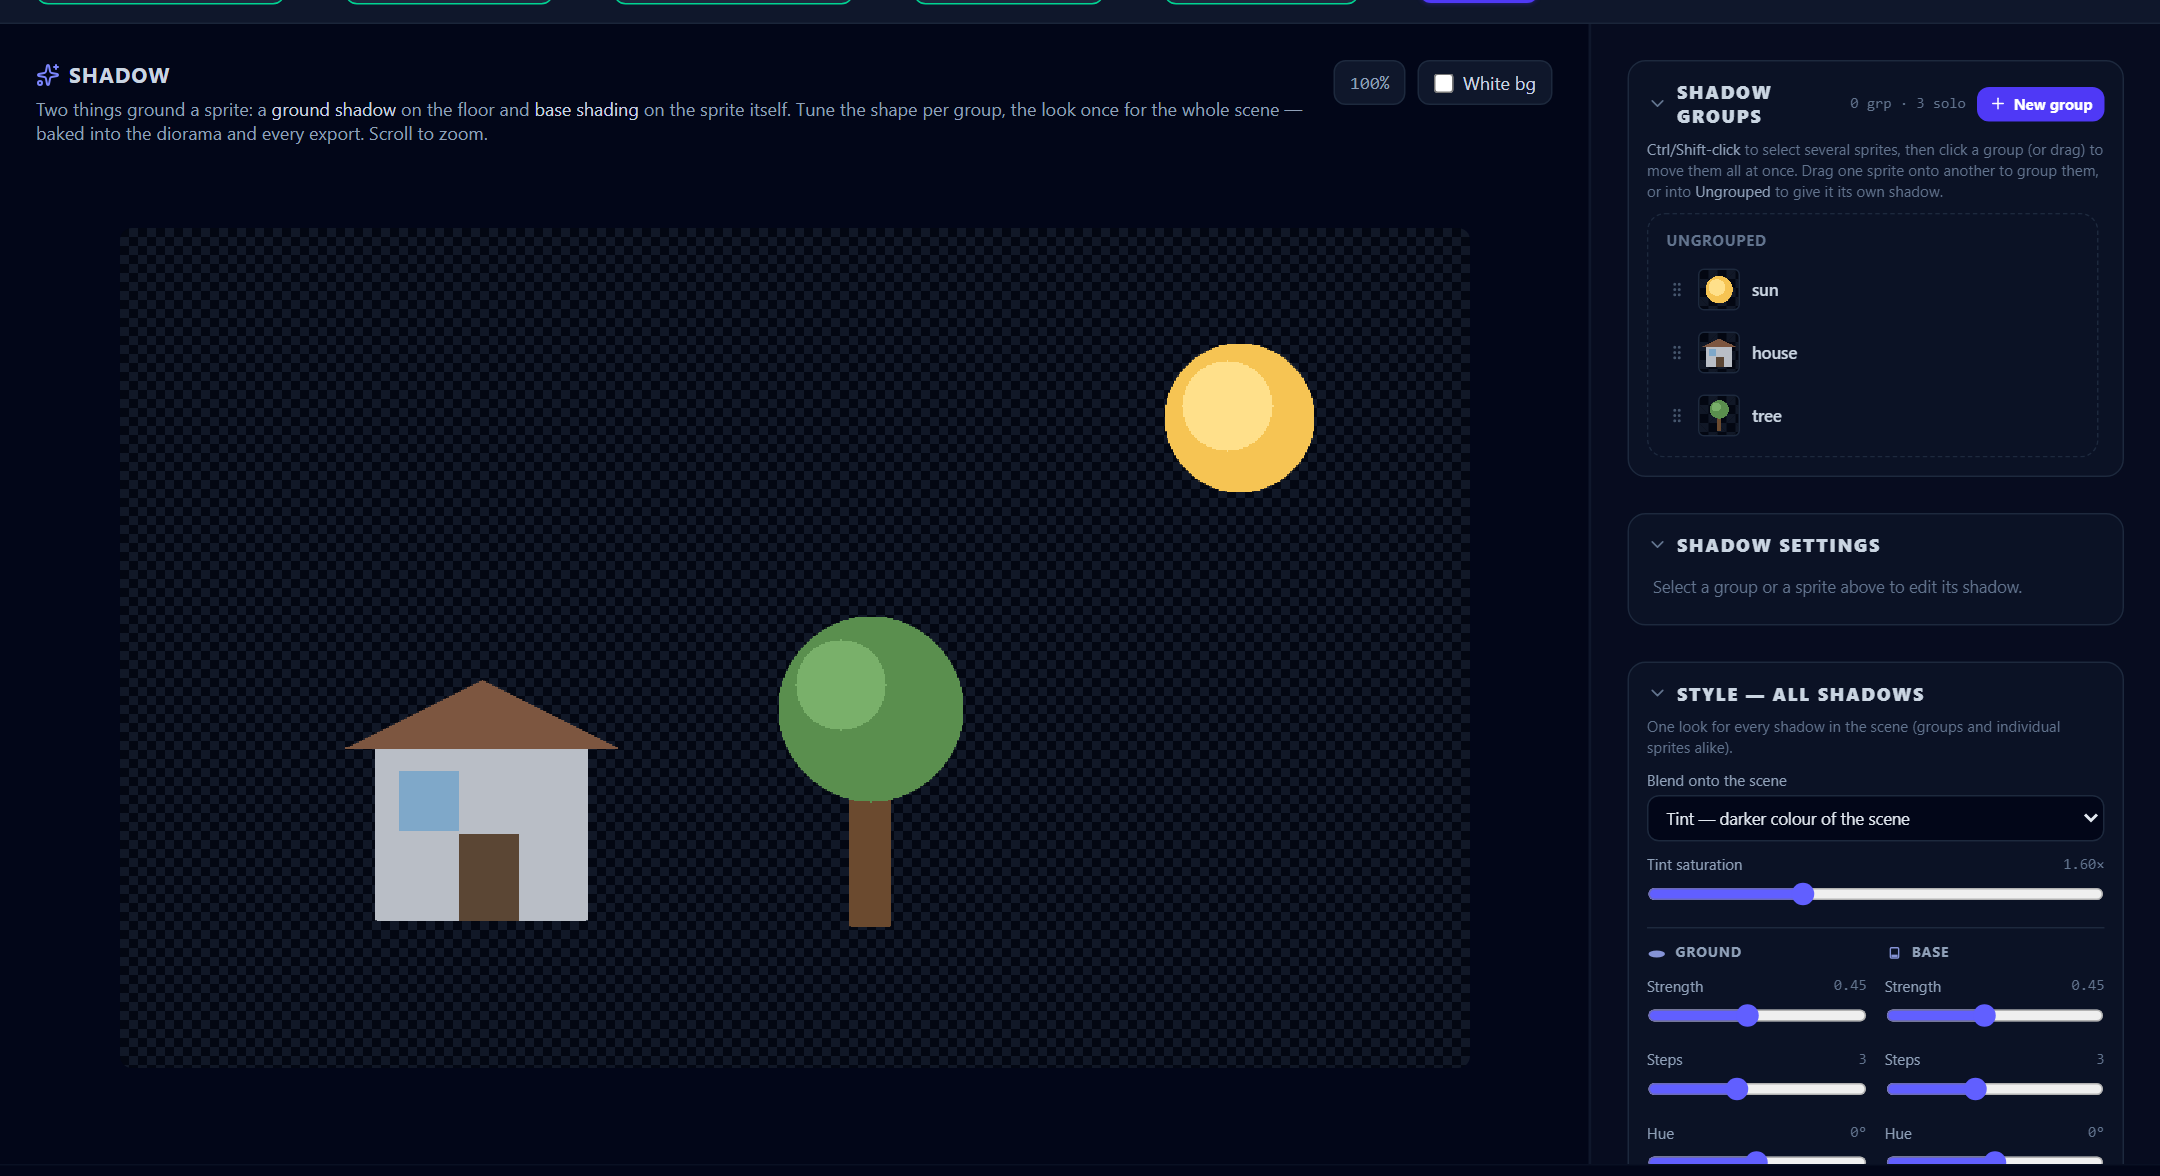Select the house sprite thumbnail
The image size is (2160, 1176).
pyautogui.click(x=1718, y=353)
